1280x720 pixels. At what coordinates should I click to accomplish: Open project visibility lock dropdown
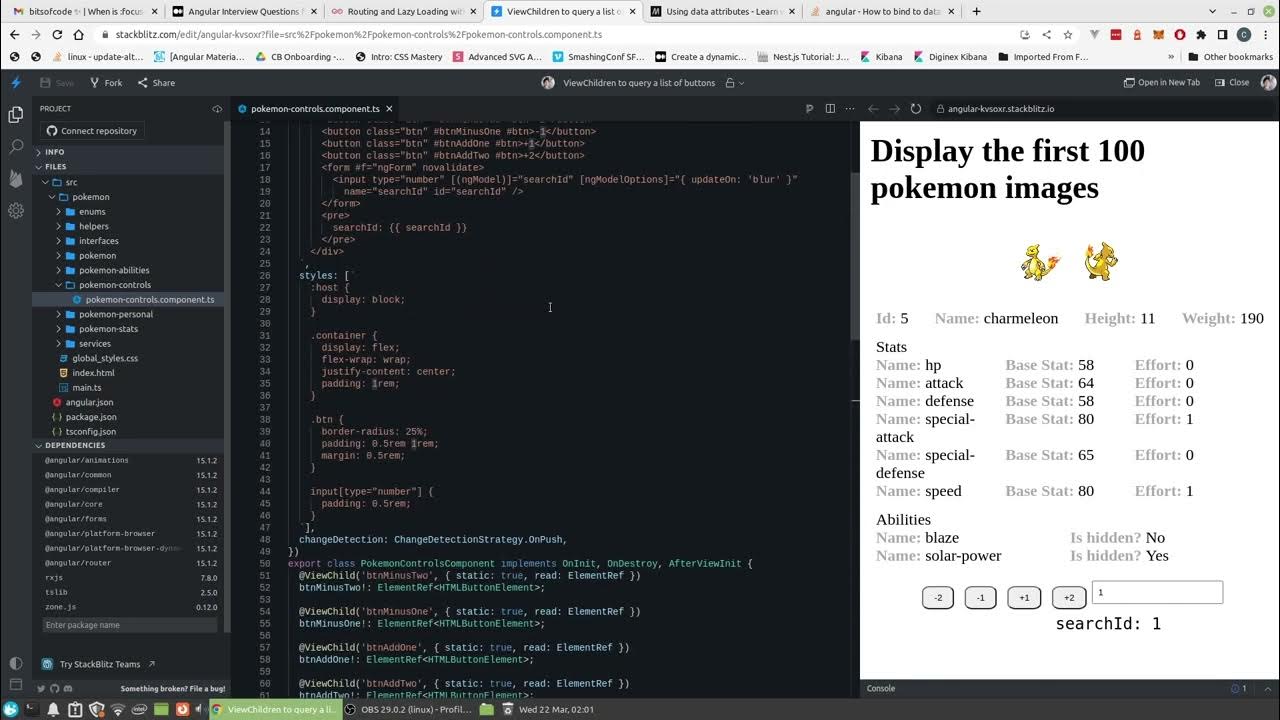735,83
